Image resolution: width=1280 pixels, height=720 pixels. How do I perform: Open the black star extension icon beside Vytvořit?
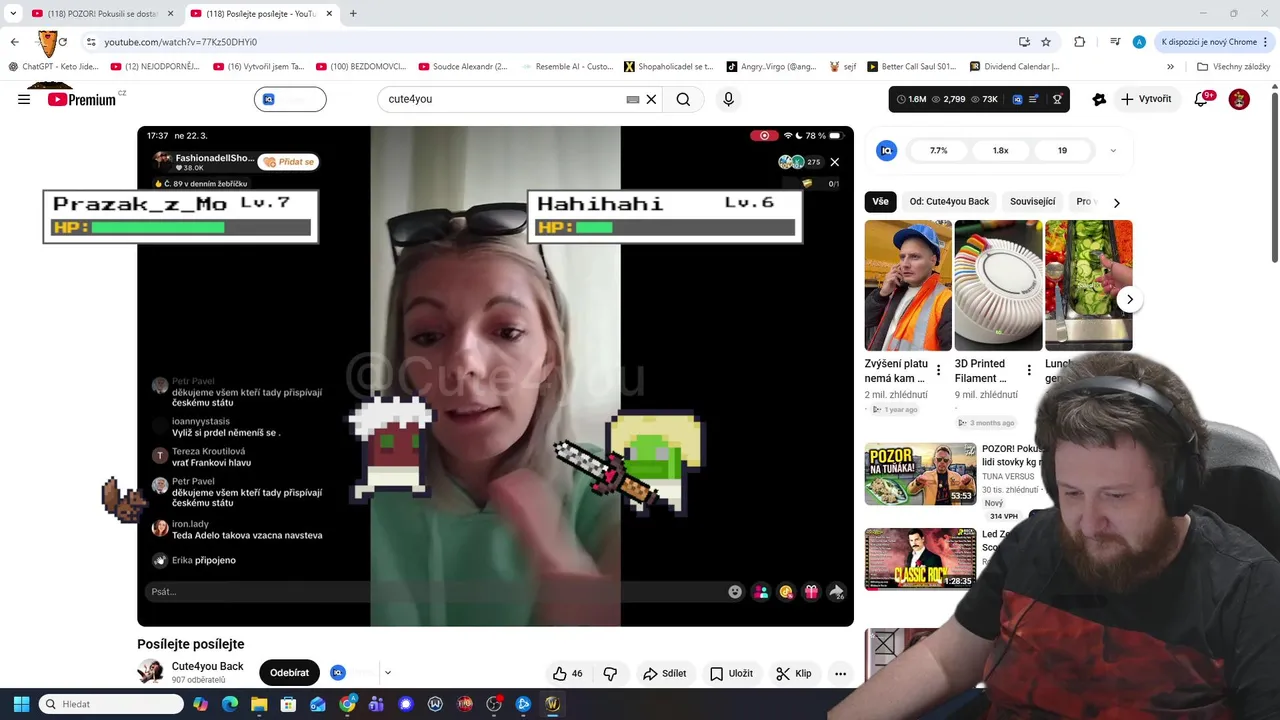[1099, 99]
